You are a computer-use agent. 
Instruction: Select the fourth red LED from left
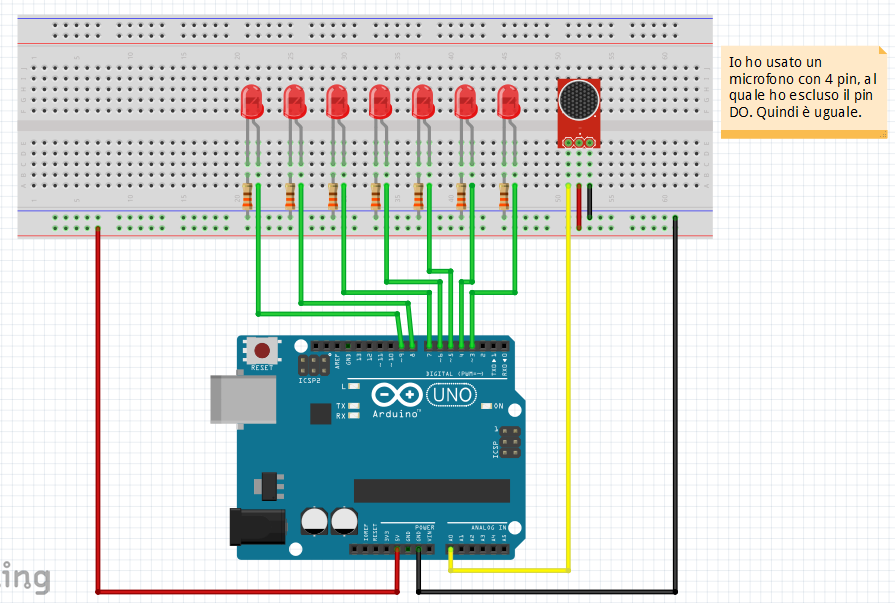point(380,102)
